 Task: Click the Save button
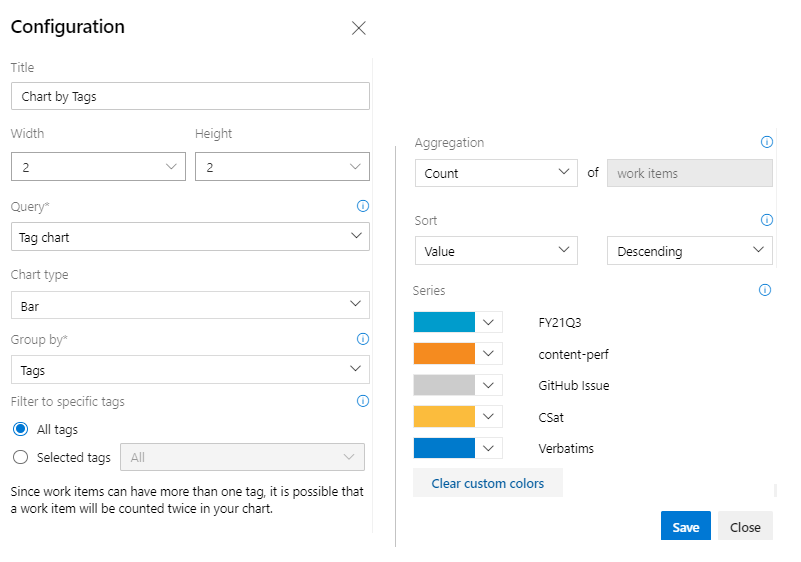pyautogui.click(x=686, y=526)
